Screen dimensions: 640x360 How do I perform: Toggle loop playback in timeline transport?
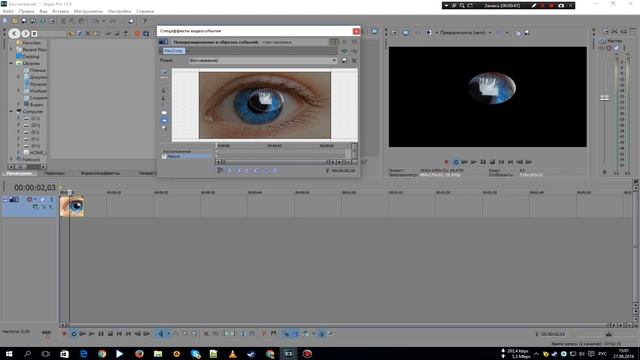point(73,333)
